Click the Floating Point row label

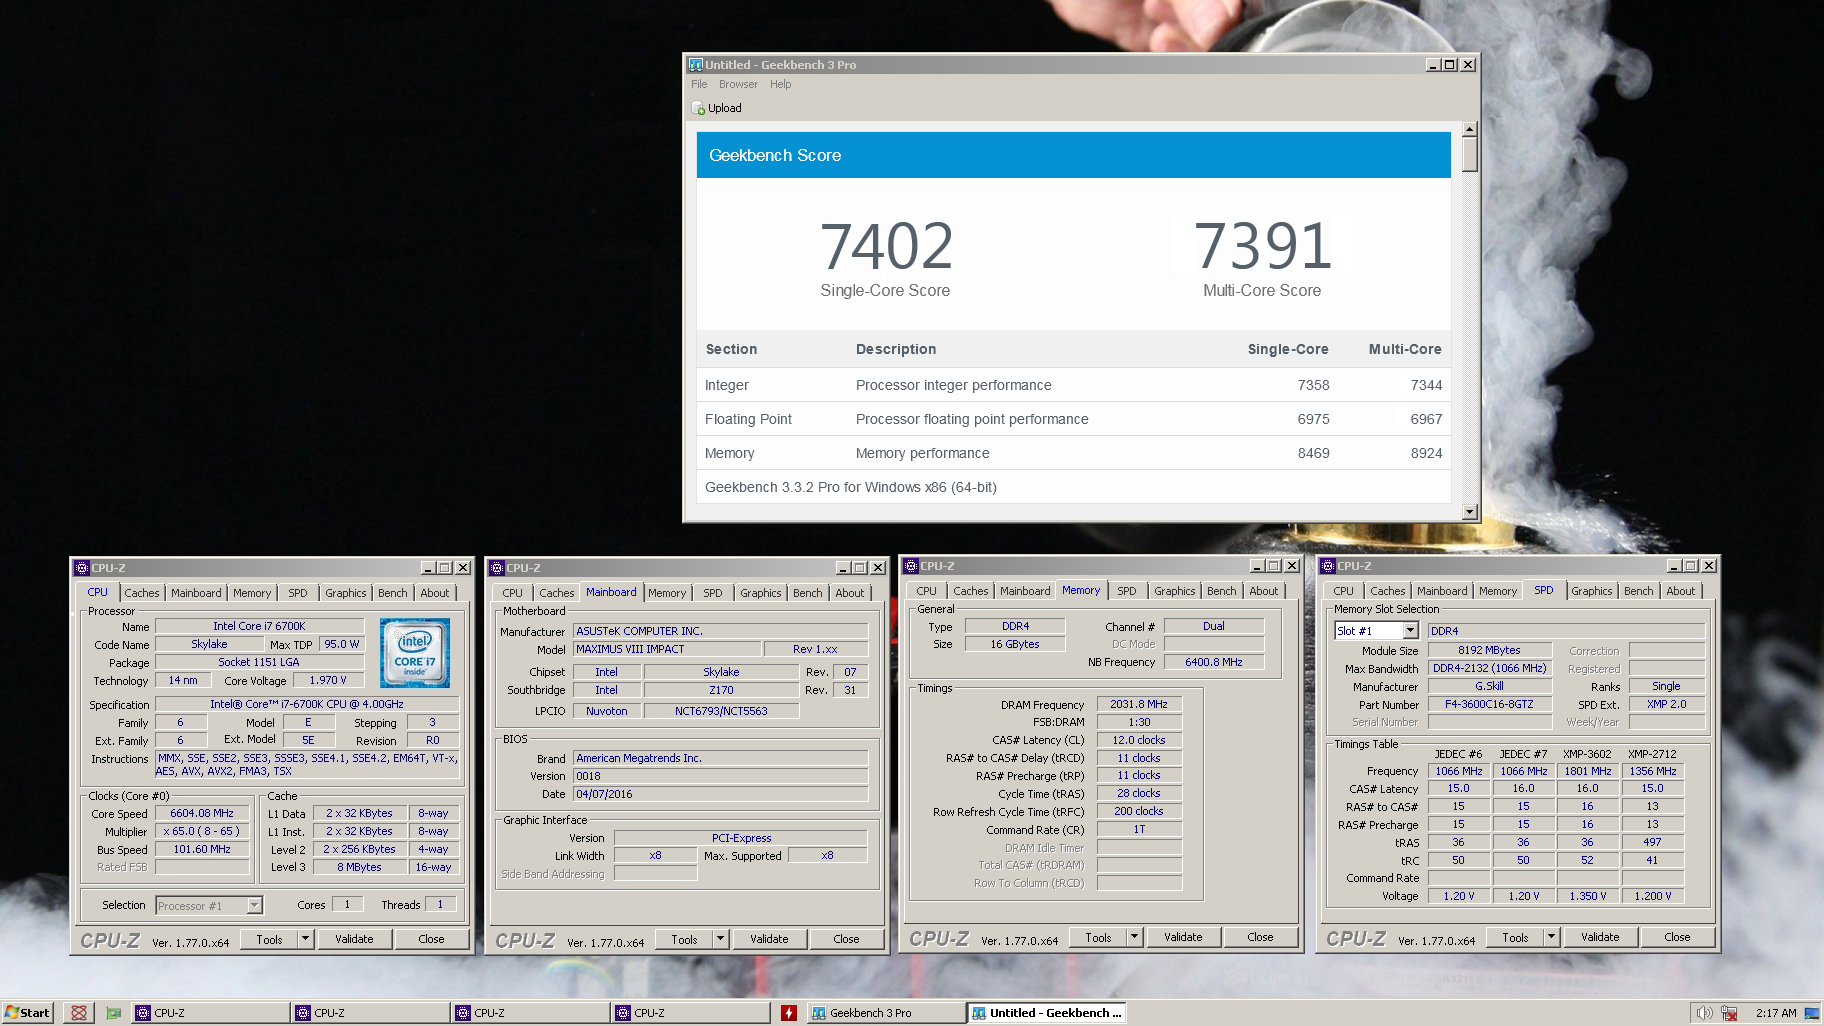click(x=748, y=419)
